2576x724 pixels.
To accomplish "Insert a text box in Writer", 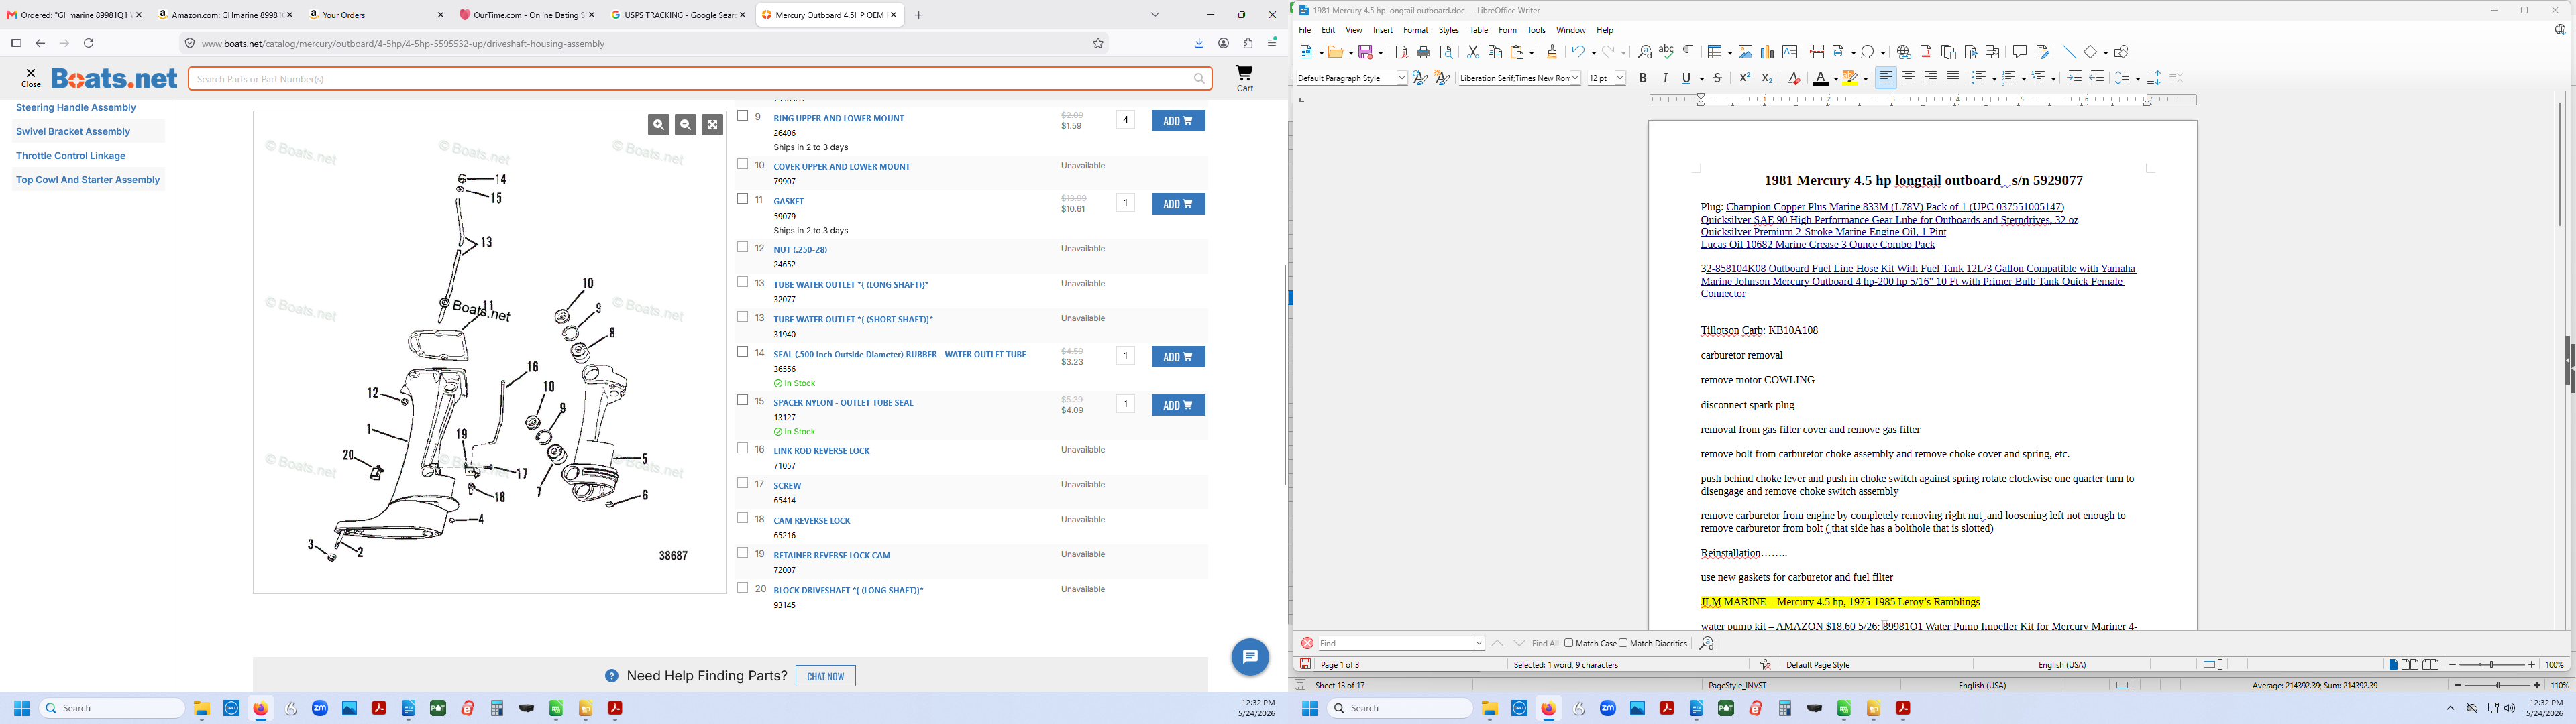I will (x=1789, y=52).
